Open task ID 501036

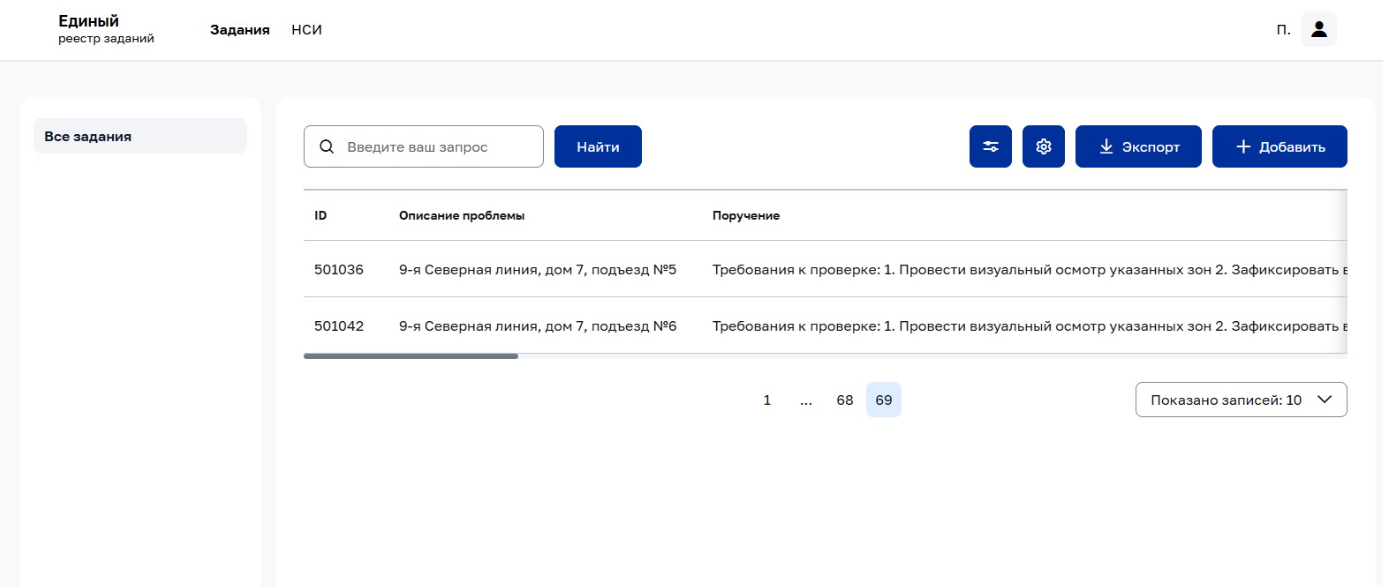coord(339,269)
